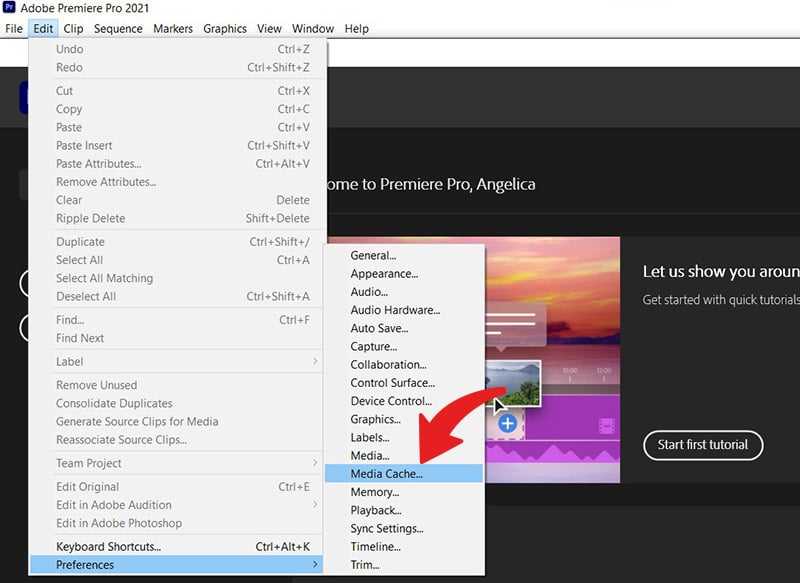Screen dimensions: 800x583
Task: Click the landscape clip thumbnail in tutorial image
Action: tap(512, 384)
